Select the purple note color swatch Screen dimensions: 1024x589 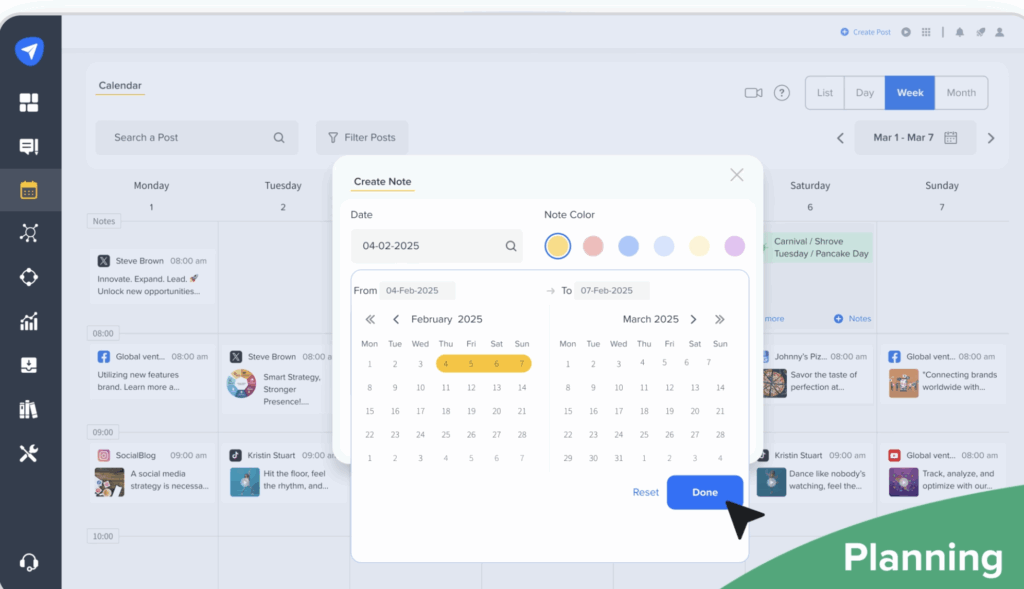735,245
